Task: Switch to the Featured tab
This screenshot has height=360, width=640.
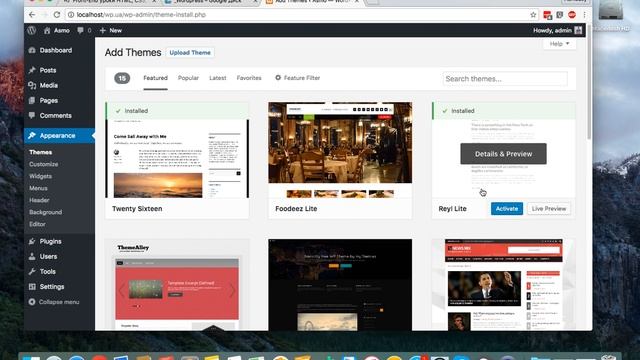Action: 155,78
